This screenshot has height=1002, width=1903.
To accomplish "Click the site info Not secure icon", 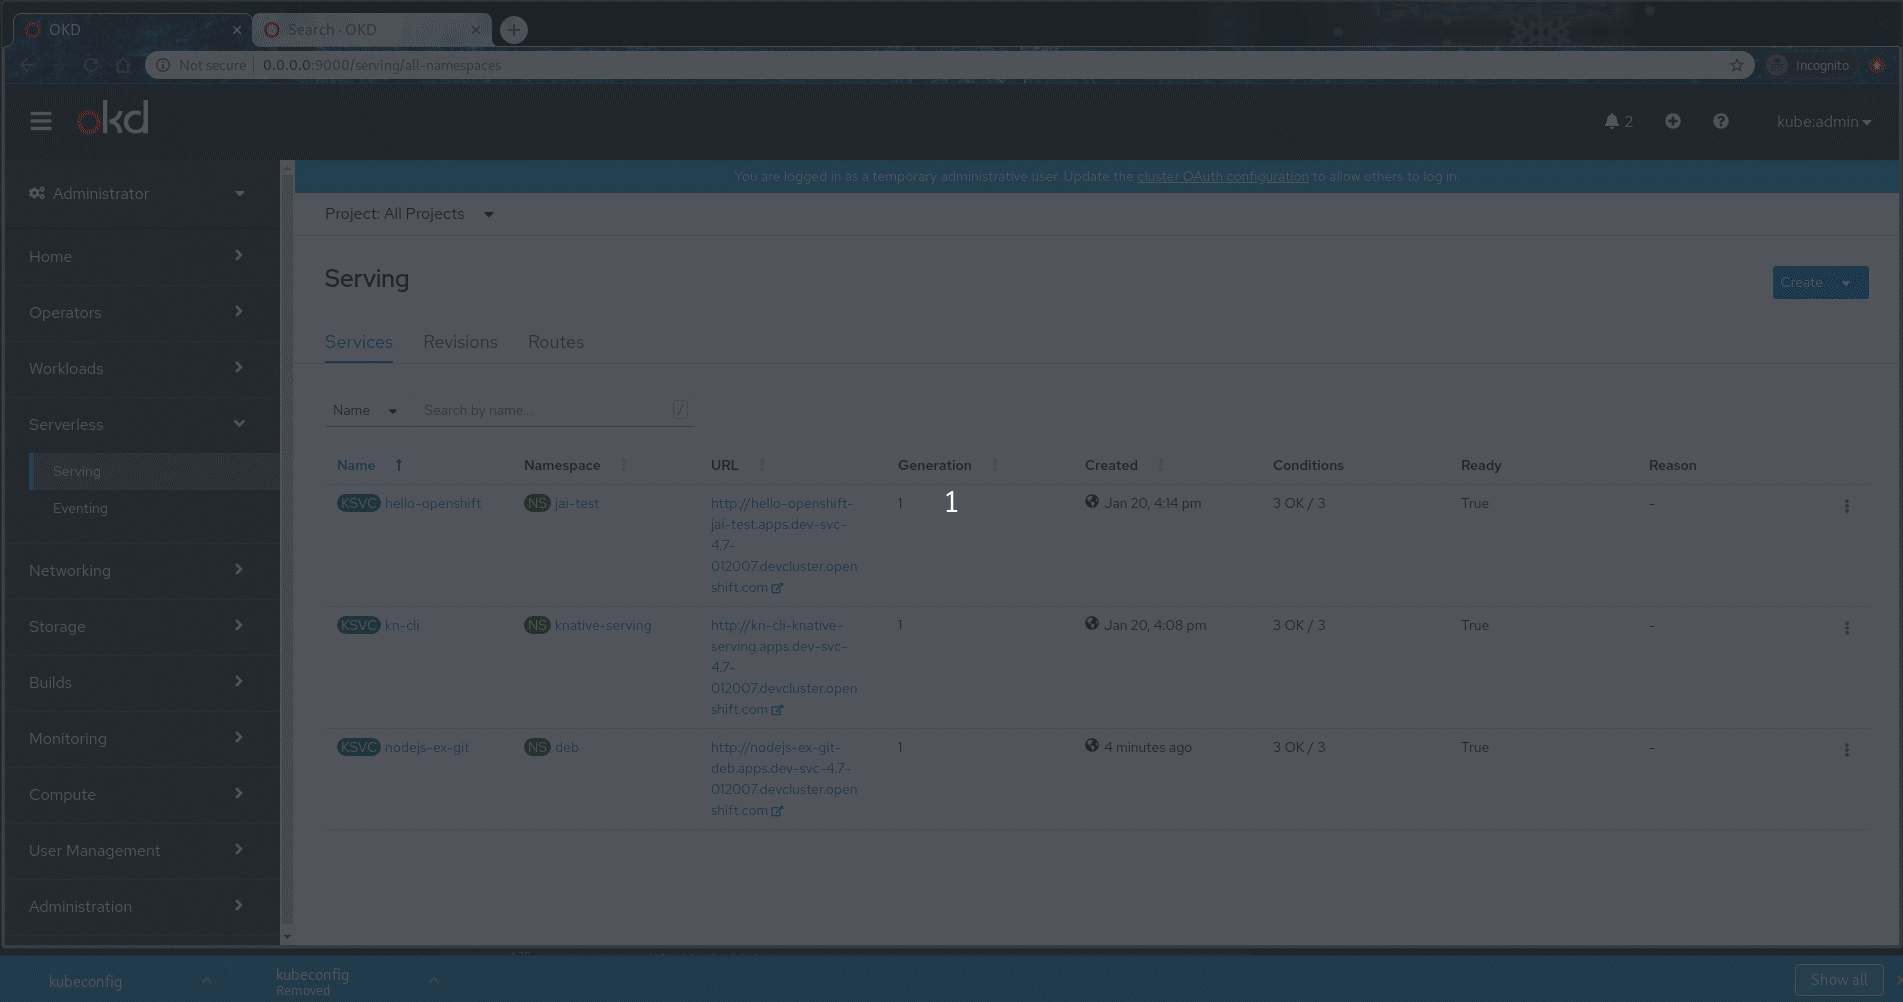I will coord(163,65).
